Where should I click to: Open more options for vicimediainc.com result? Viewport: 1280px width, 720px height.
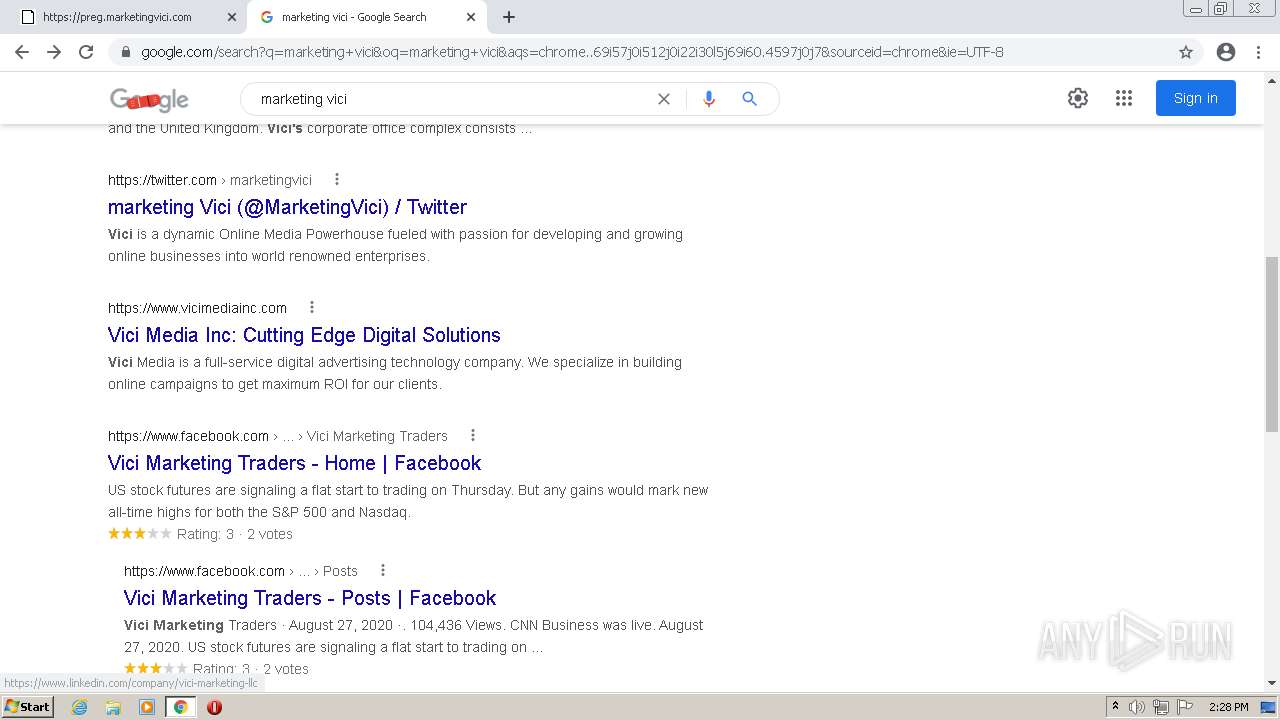[x=312, y=307]
